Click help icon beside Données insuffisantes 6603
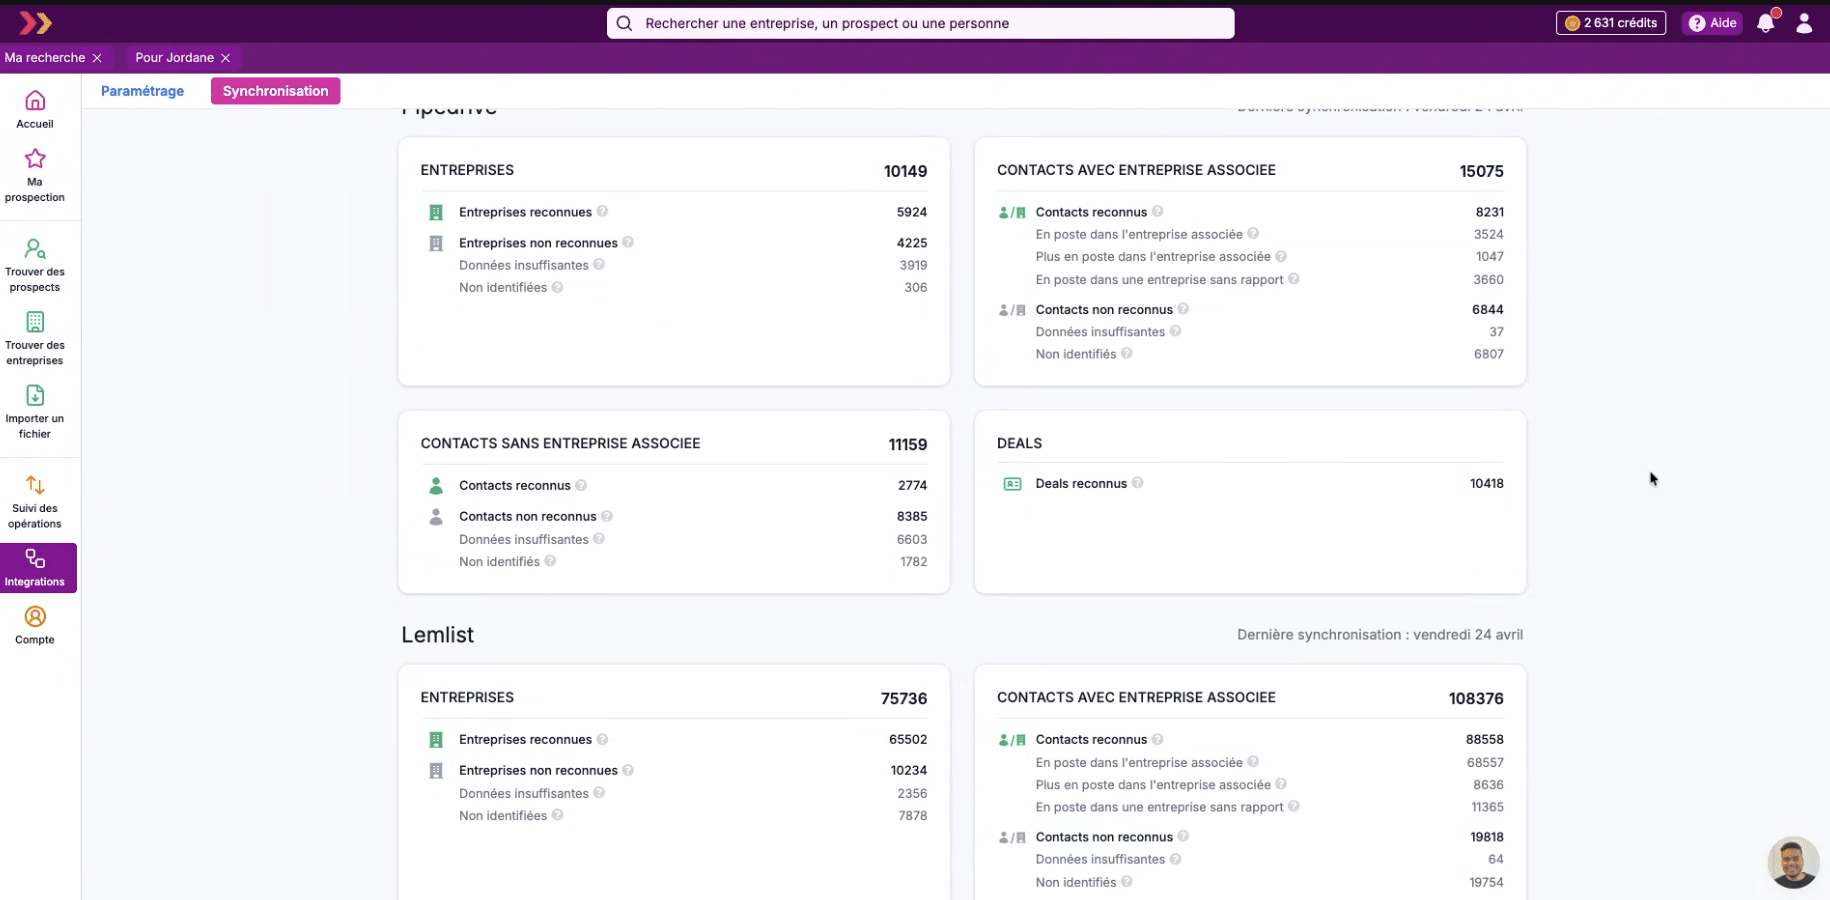 [599, 539]
